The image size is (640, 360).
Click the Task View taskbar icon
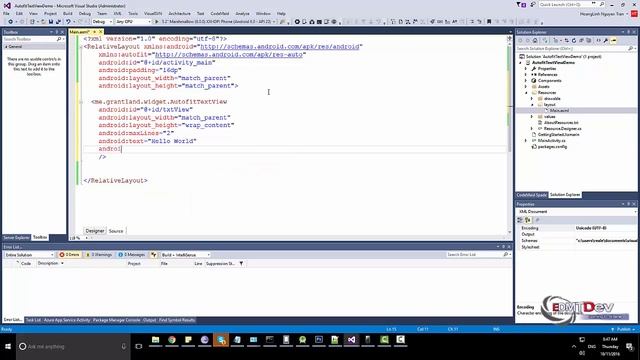pyautogui.click(x=139, y=347)
